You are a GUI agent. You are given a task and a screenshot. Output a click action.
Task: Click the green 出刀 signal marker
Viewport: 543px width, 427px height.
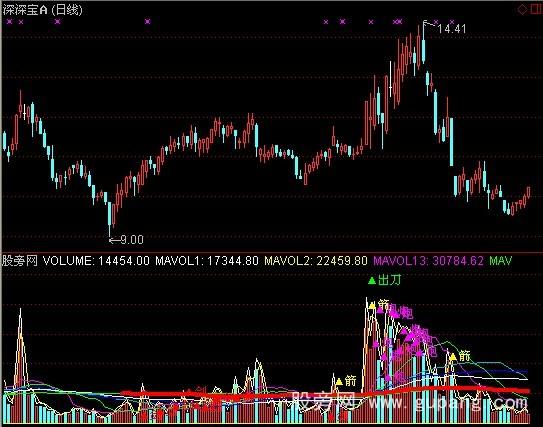[x=384, y=280]
